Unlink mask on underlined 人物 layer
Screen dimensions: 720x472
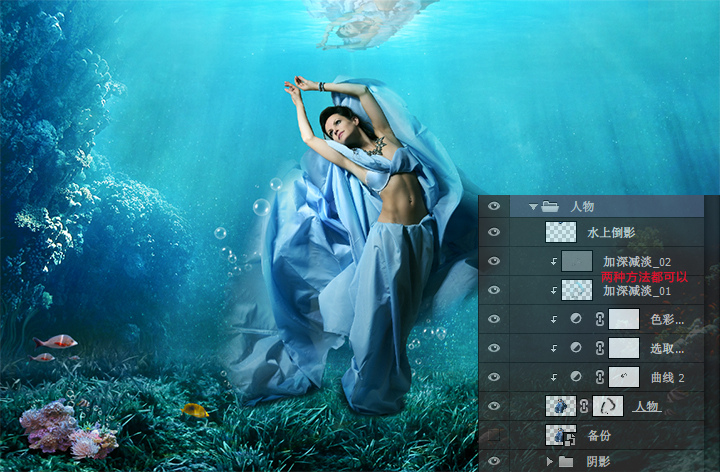[x=584, y=406]
